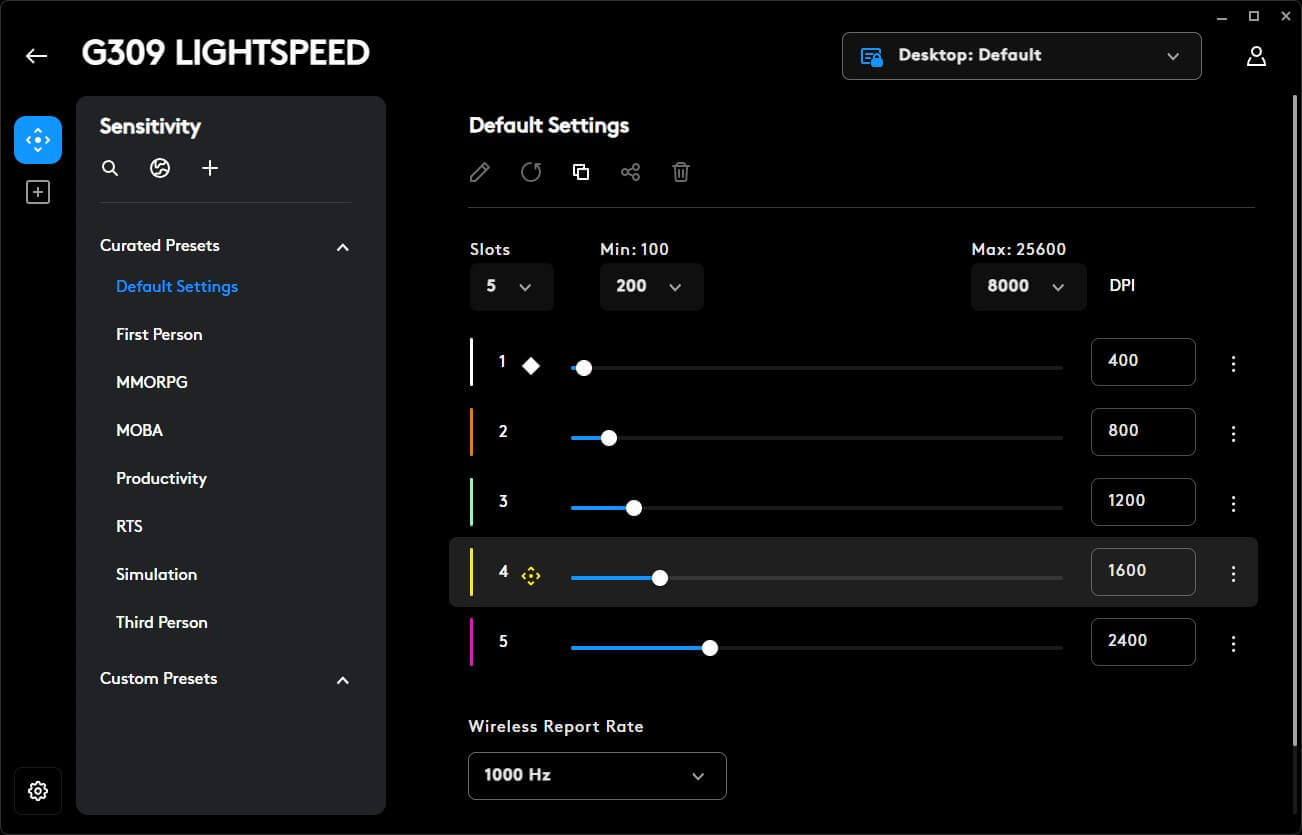Select the Default Settings preset
Screen dimensions: 1302x835
click(177, 286)
